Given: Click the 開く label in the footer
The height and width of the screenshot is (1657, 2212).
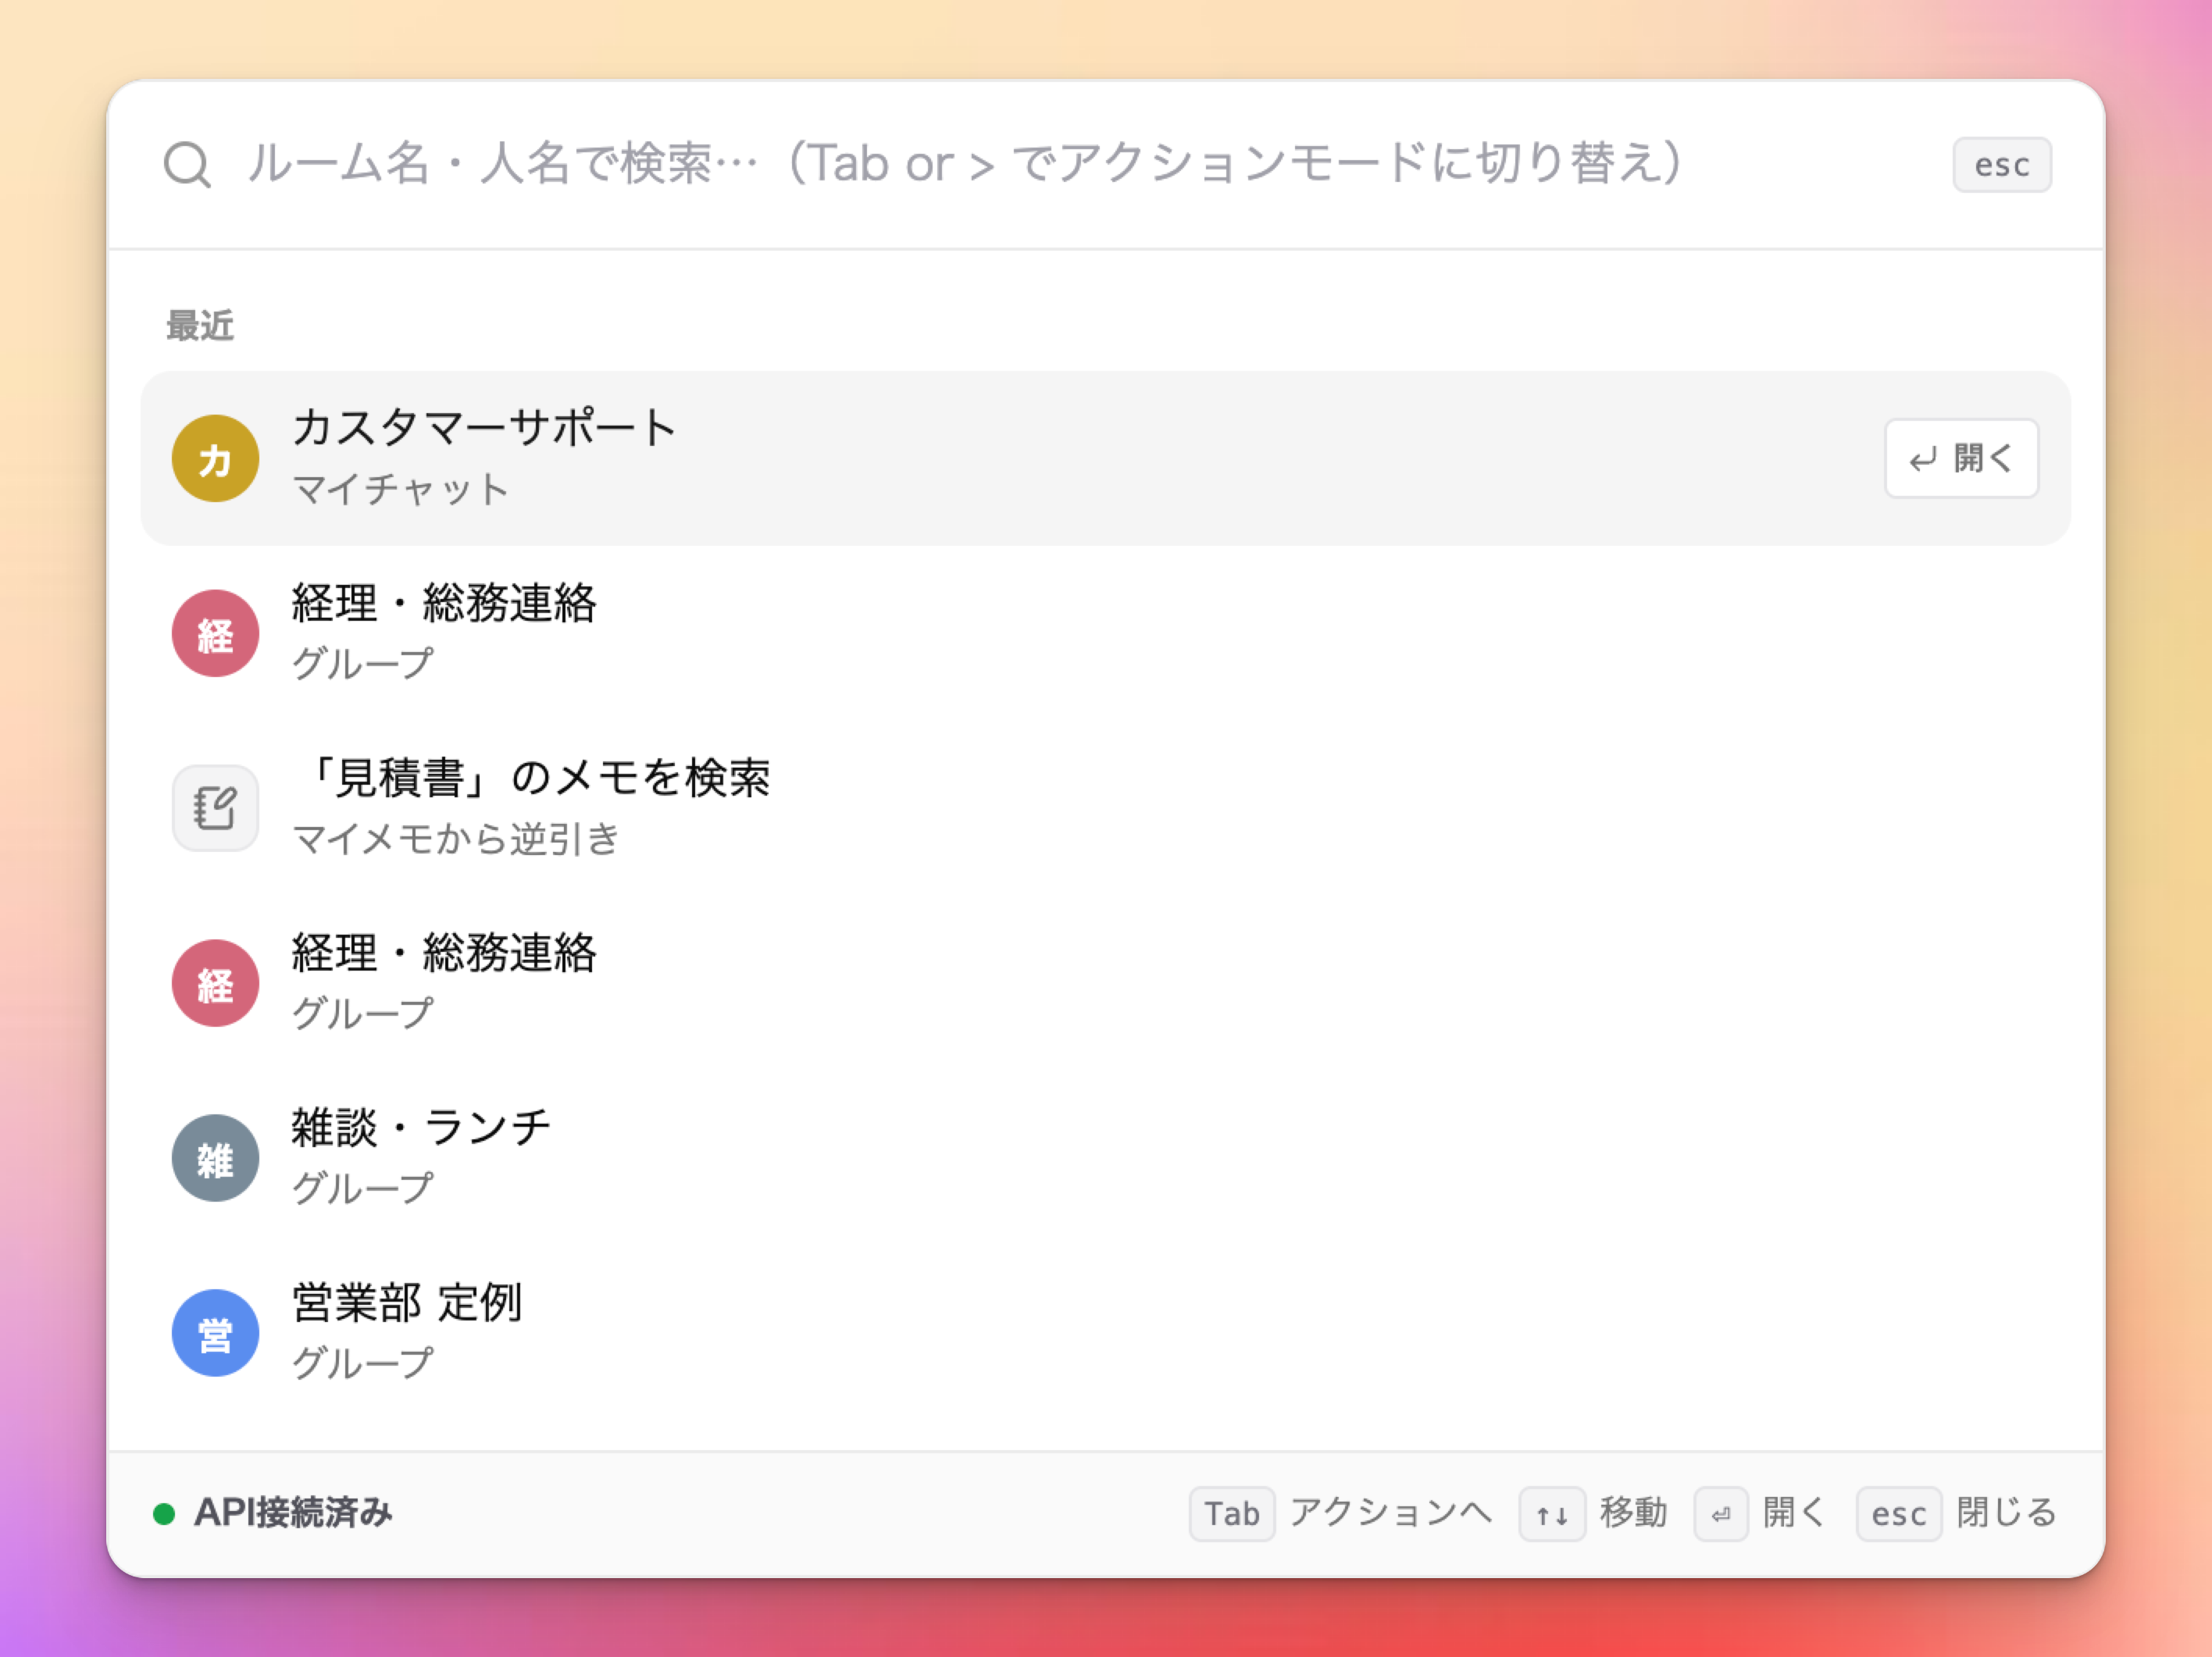Looking at the screenshot, I should [1794, 1513].
